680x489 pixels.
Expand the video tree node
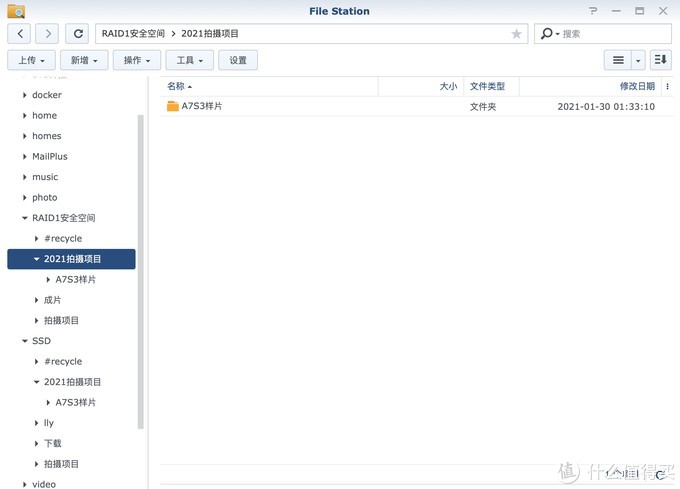[x=24, y=484]
